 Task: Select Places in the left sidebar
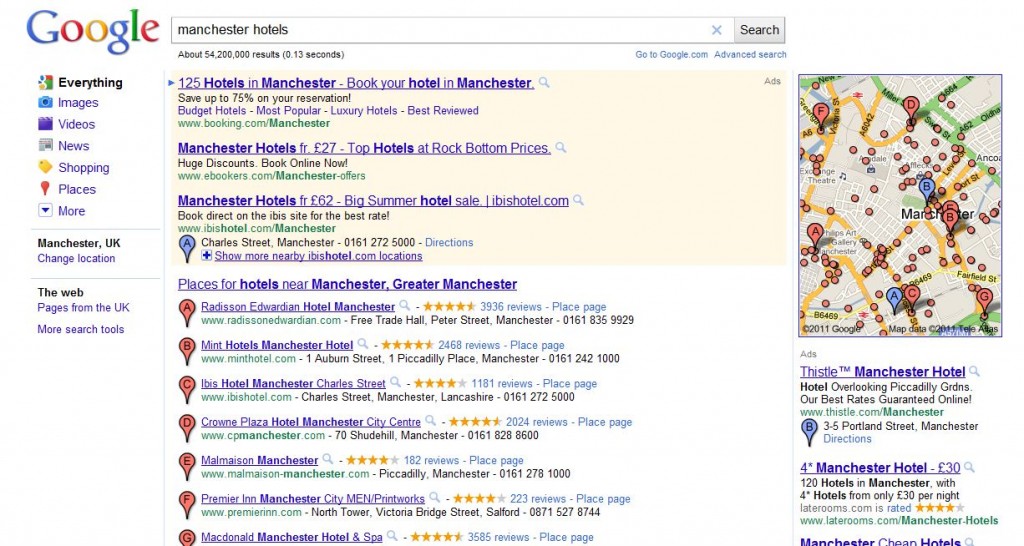(x=77, y=189)
